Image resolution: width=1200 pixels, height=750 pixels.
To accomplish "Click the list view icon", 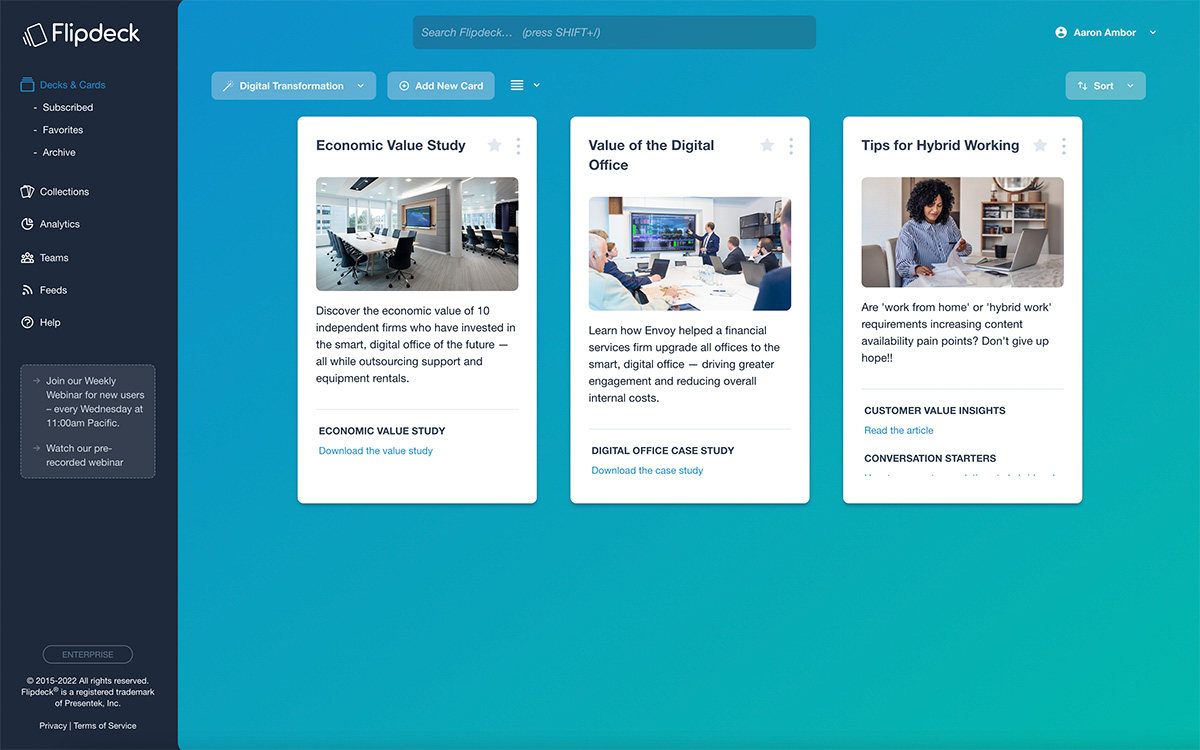I will pos(517,85).
